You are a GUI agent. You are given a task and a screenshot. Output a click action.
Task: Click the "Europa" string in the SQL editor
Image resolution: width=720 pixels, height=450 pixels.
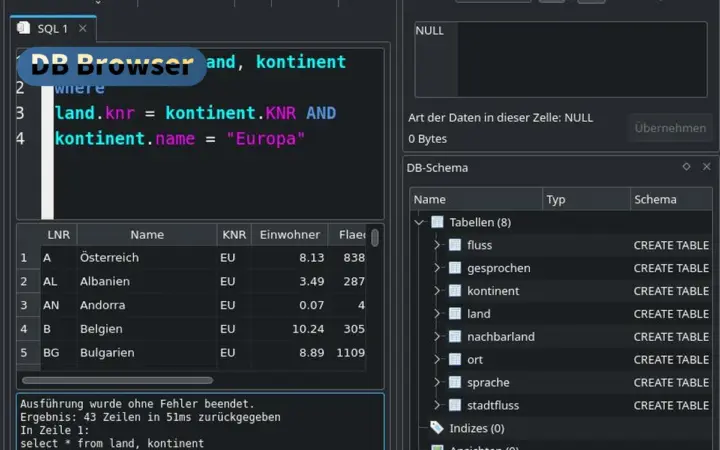point(266,138)
